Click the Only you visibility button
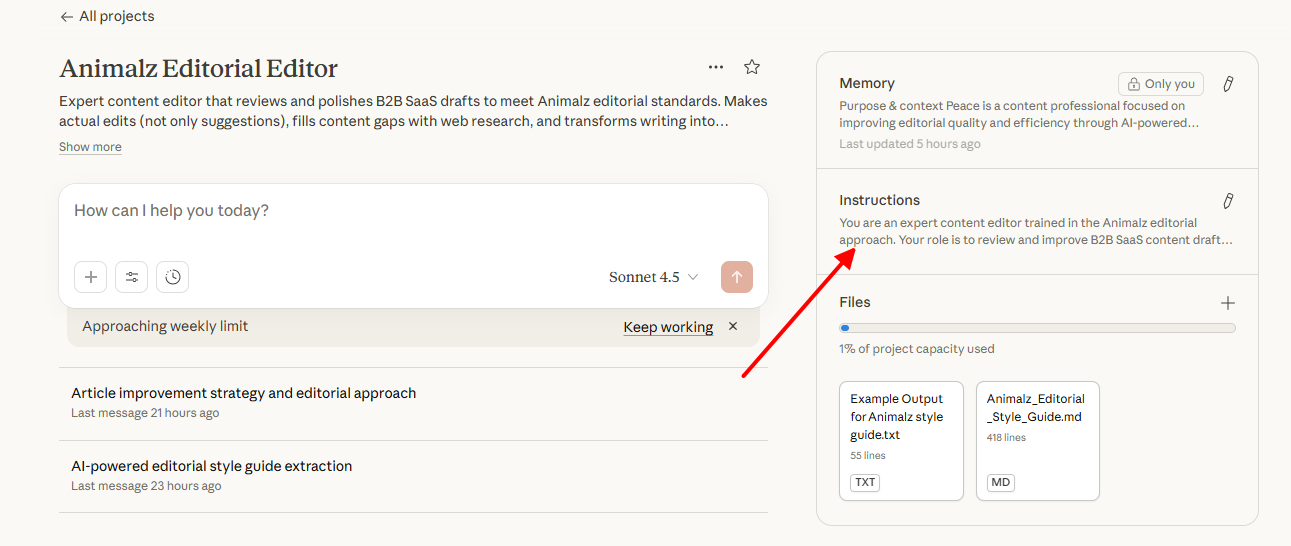The width and height of the screenshot is (1291, 546). tap(1161, 84)
